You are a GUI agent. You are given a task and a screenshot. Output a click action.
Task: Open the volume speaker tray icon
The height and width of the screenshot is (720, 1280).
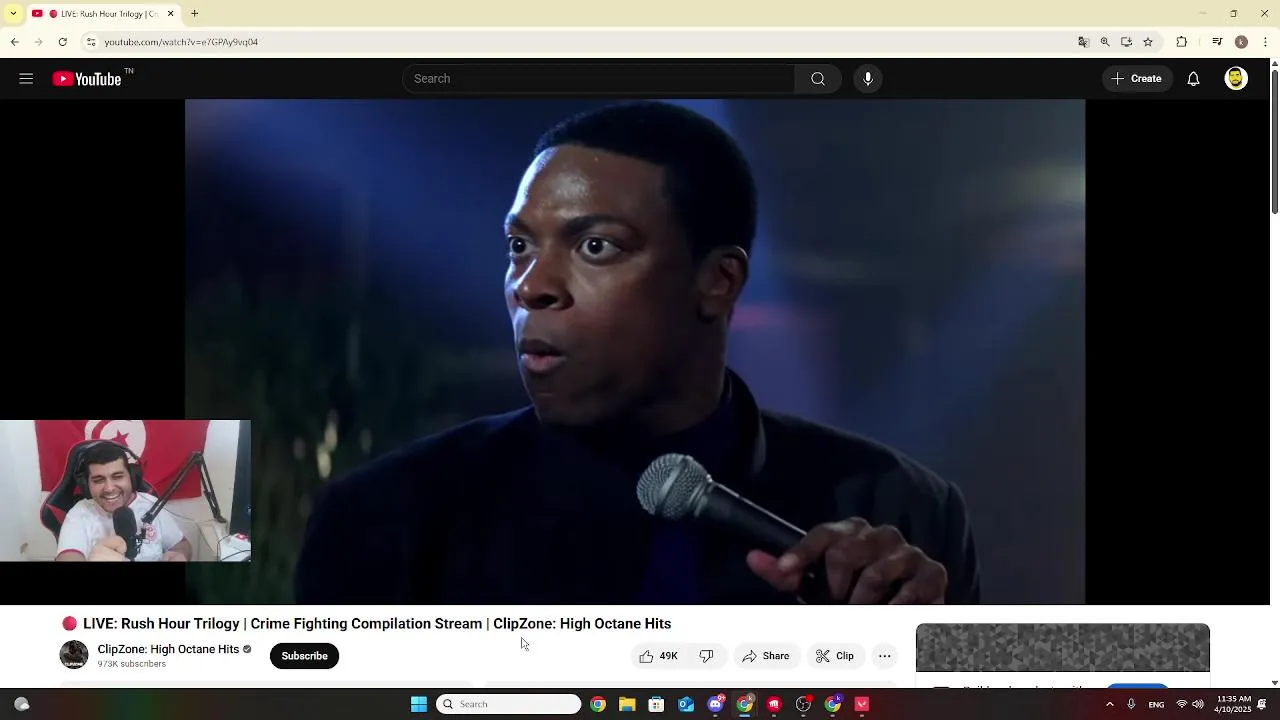(1198, 704)
